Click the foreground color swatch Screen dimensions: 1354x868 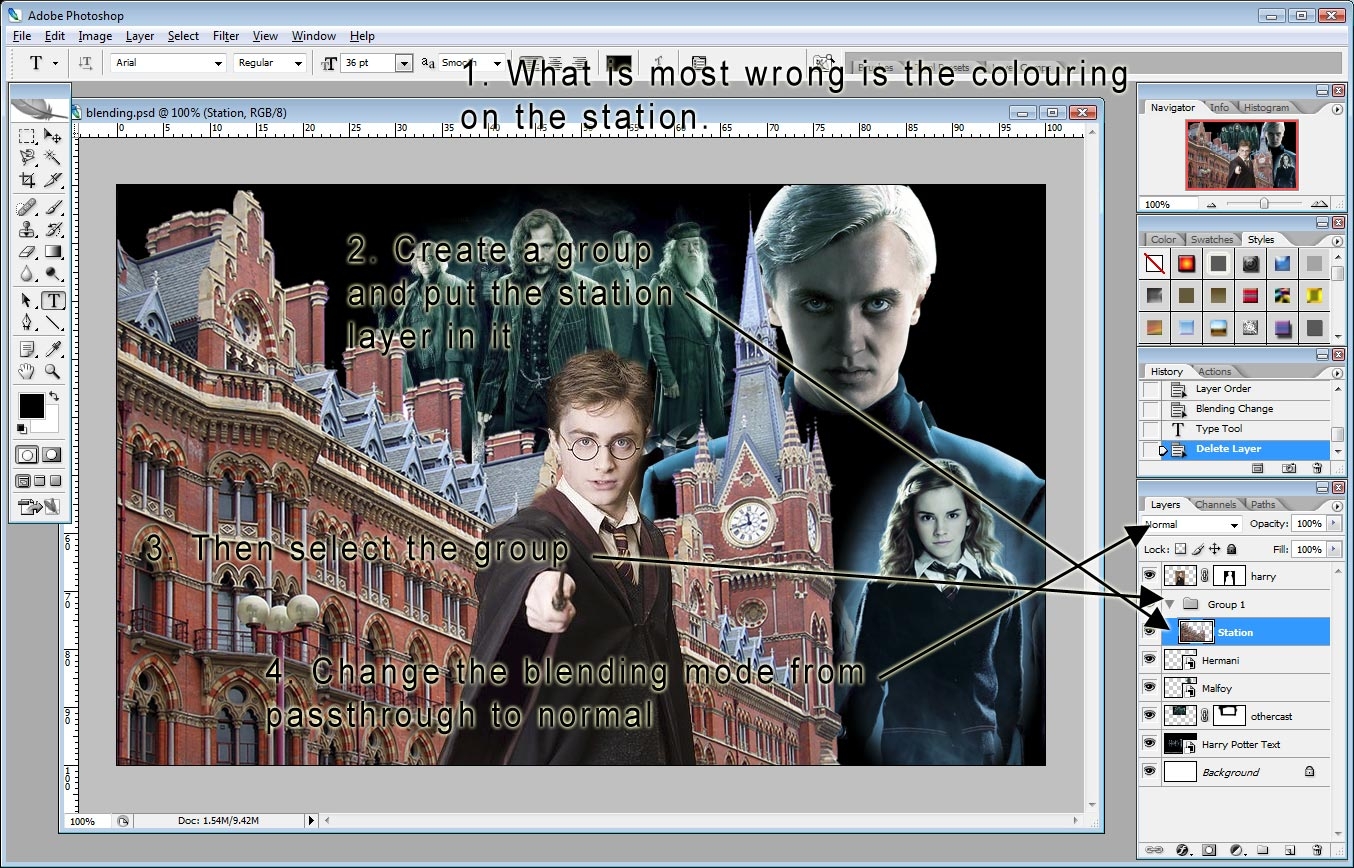(x=32, y=406)
